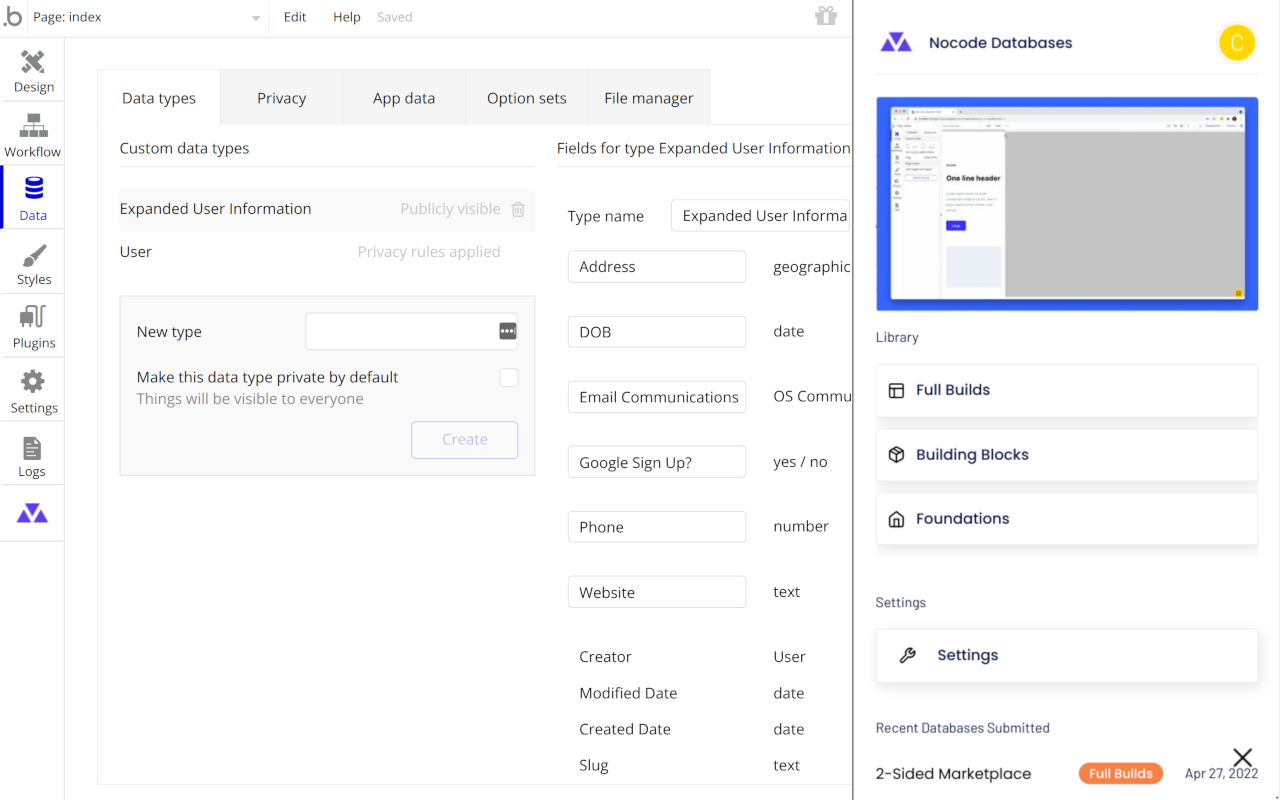The width and height of the screenshot is (1280, 800).
Task: Delete the Expanded User Information data type
Action: [518, 209]
